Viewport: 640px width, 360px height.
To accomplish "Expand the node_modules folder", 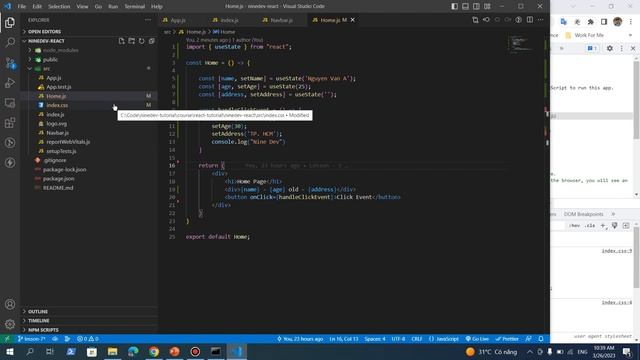I will point(60,50).
